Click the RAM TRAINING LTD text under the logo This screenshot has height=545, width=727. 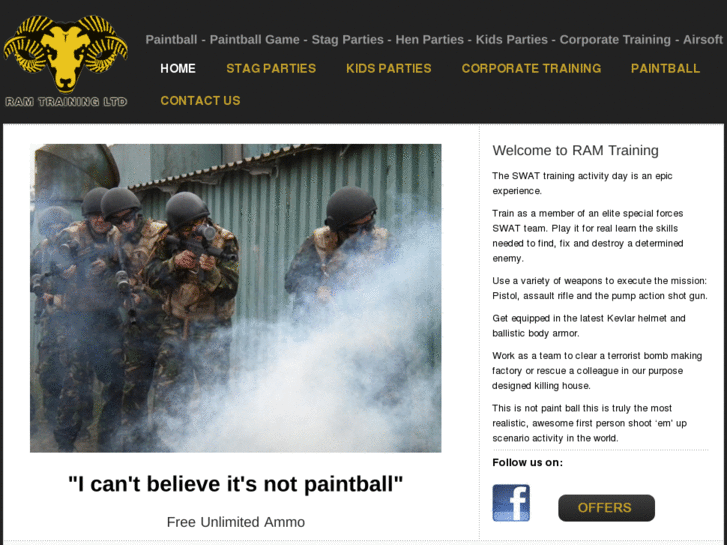click(66, 102)
